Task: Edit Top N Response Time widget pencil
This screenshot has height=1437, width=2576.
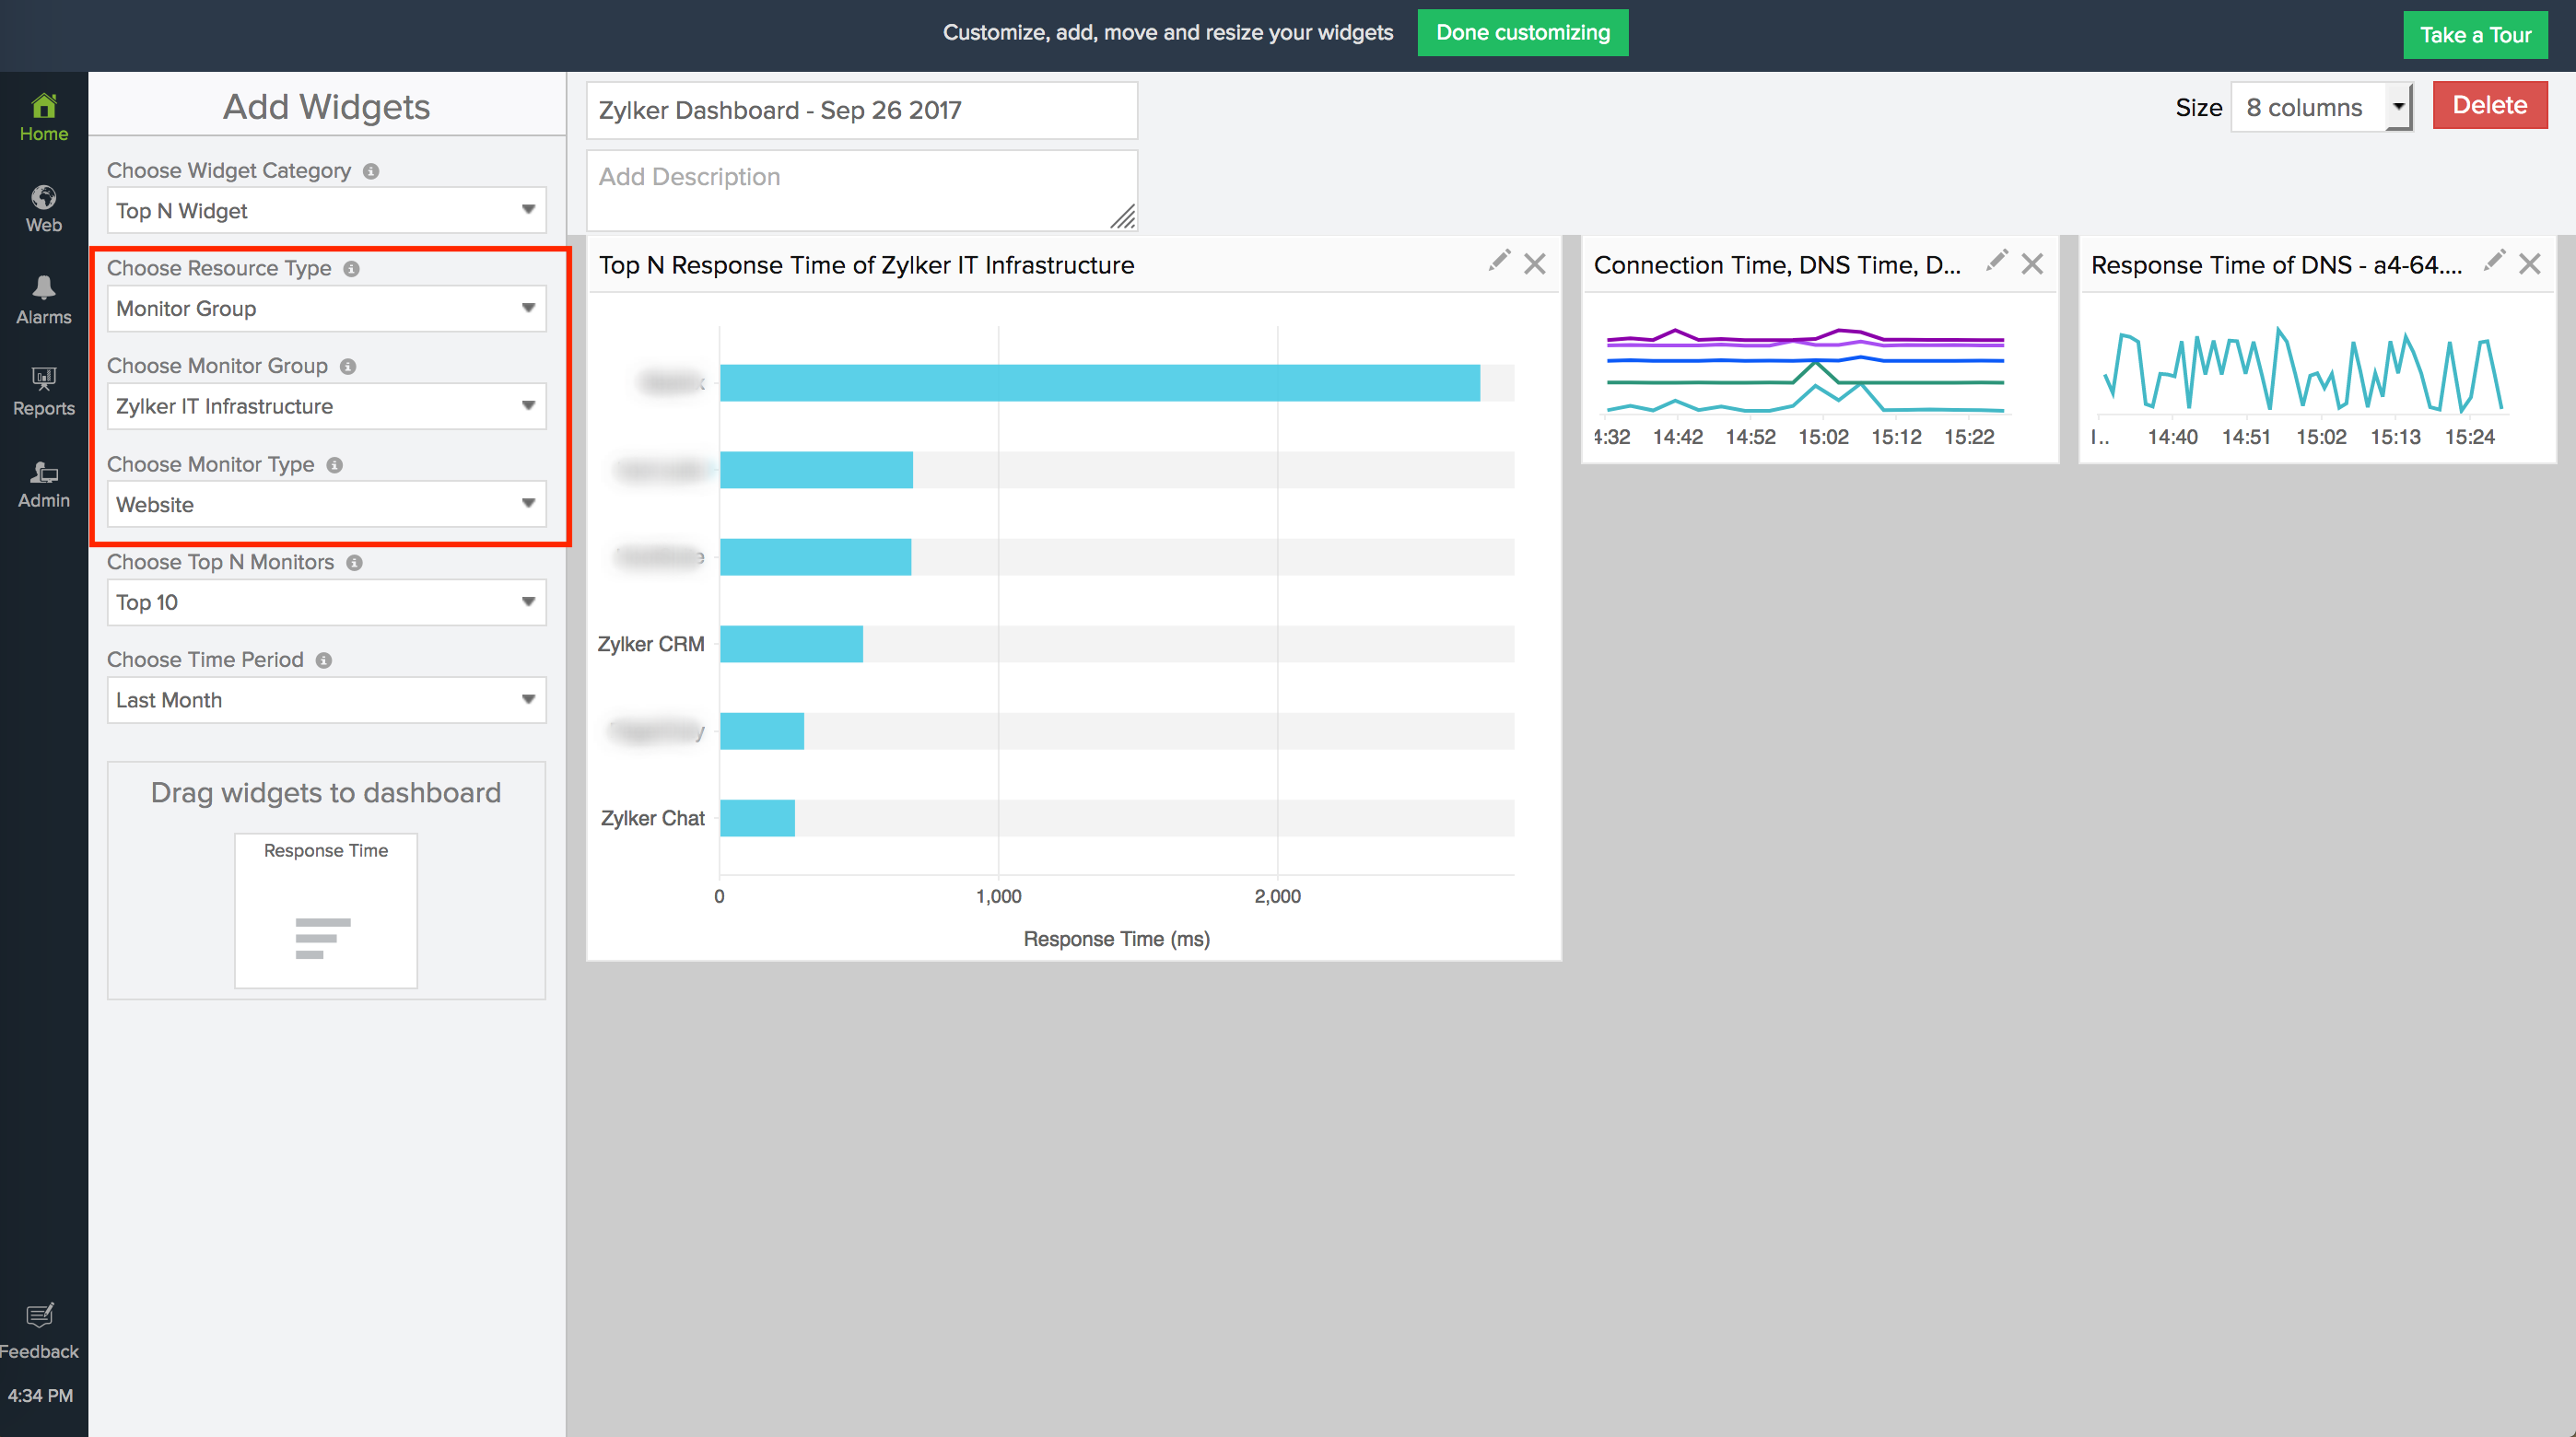Action: tap(1498, 262)
